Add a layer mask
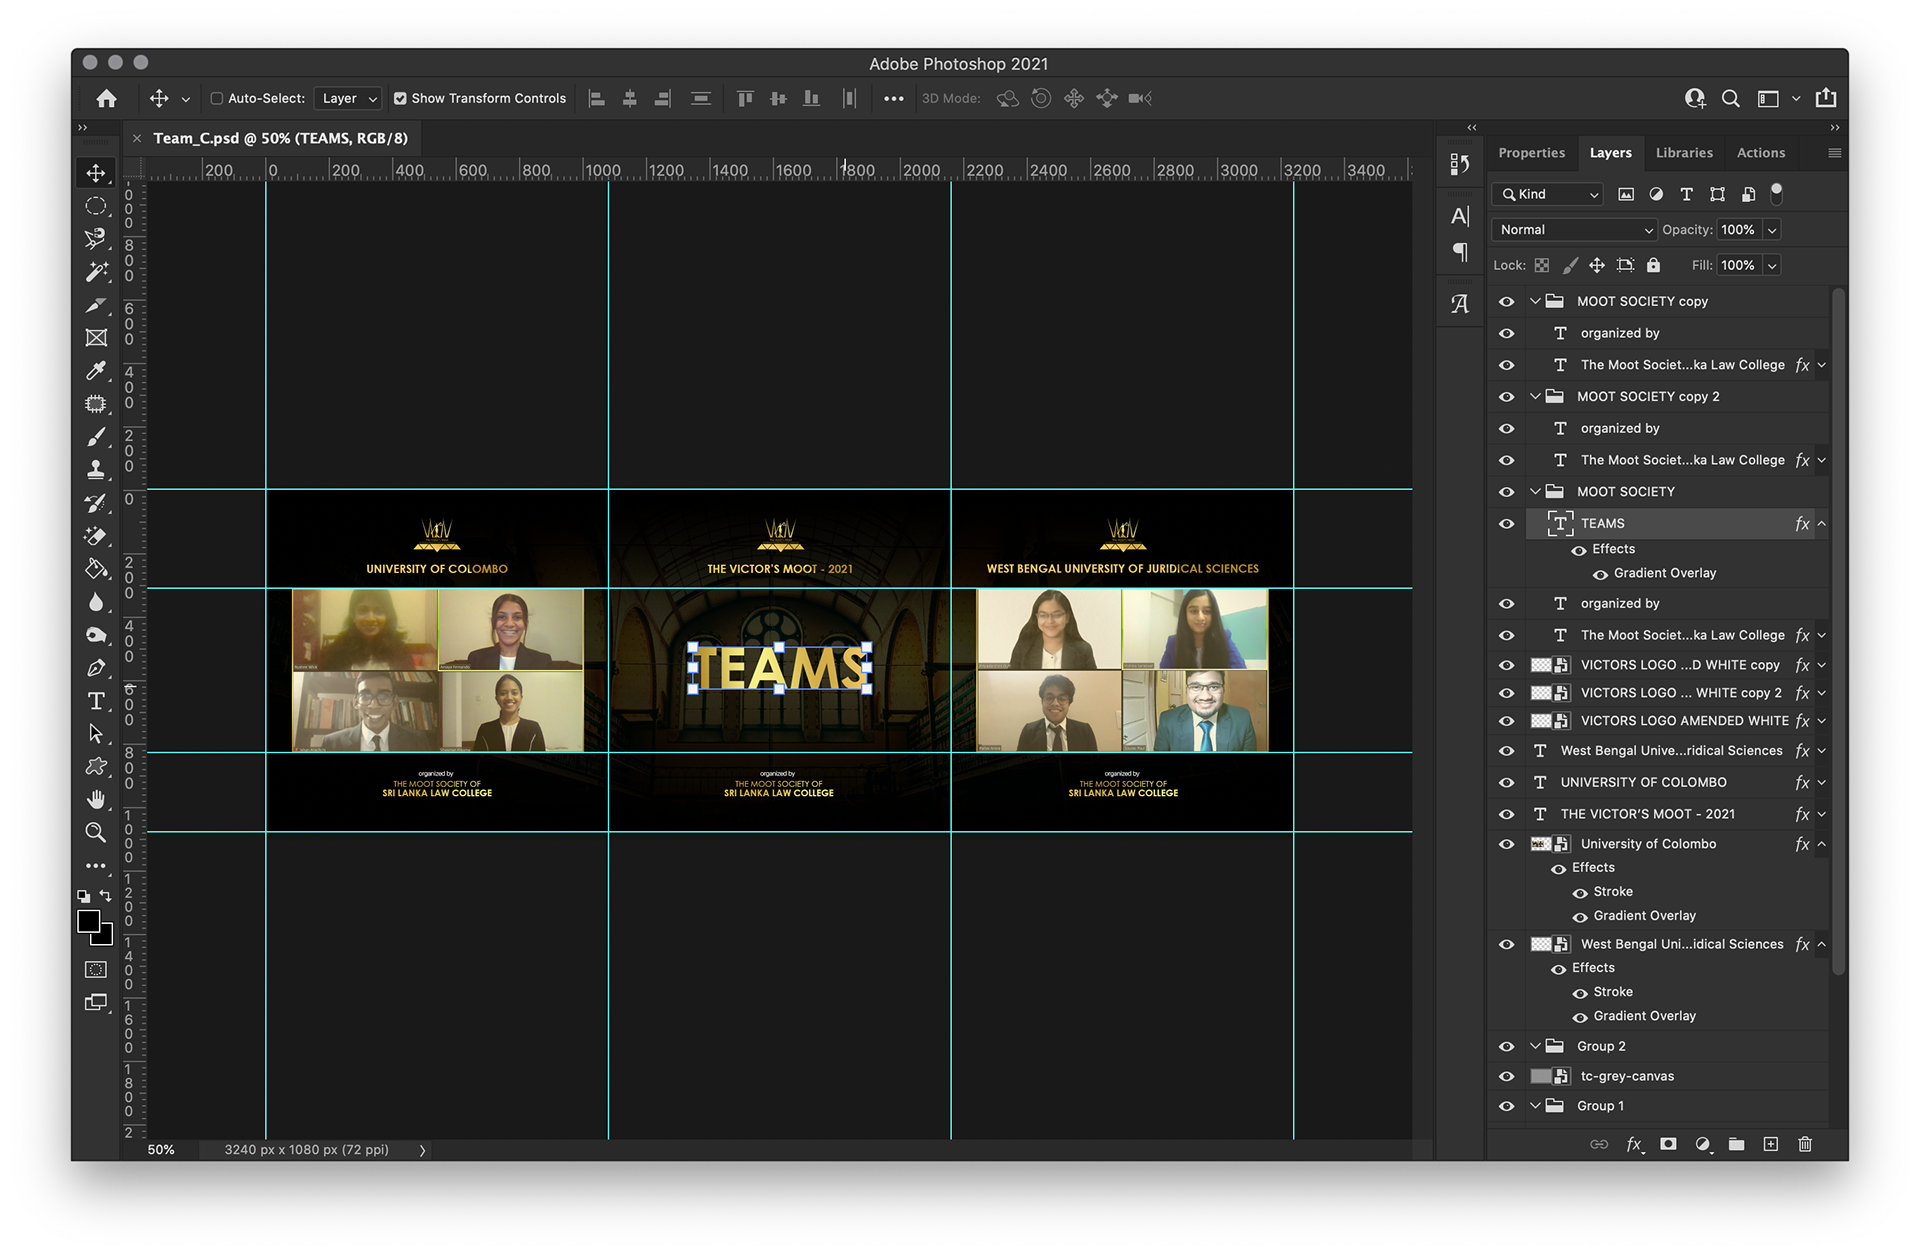Viewport: 1920px width, 1255px height. tap(1668, 1144)
